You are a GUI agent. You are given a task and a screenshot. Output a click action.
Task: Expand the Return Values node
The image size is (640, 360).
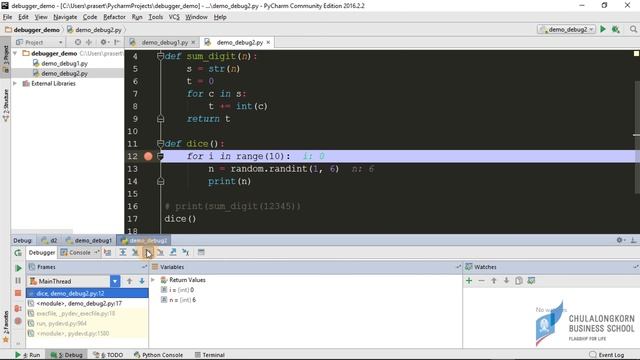153,280
